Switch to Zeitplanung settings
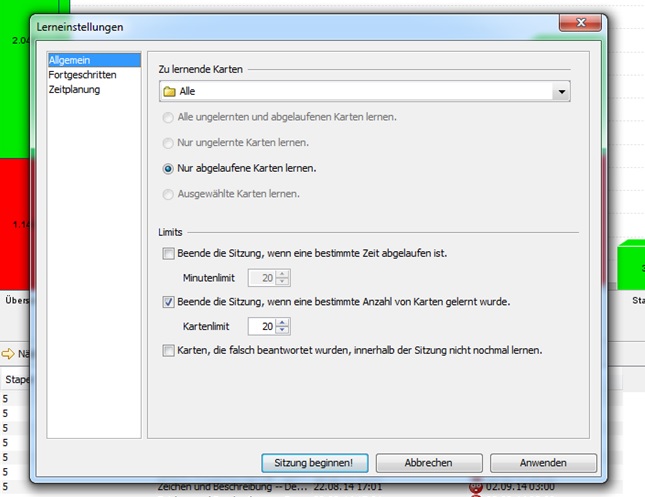Screen dimensions: 645x497 coord(74,89)
